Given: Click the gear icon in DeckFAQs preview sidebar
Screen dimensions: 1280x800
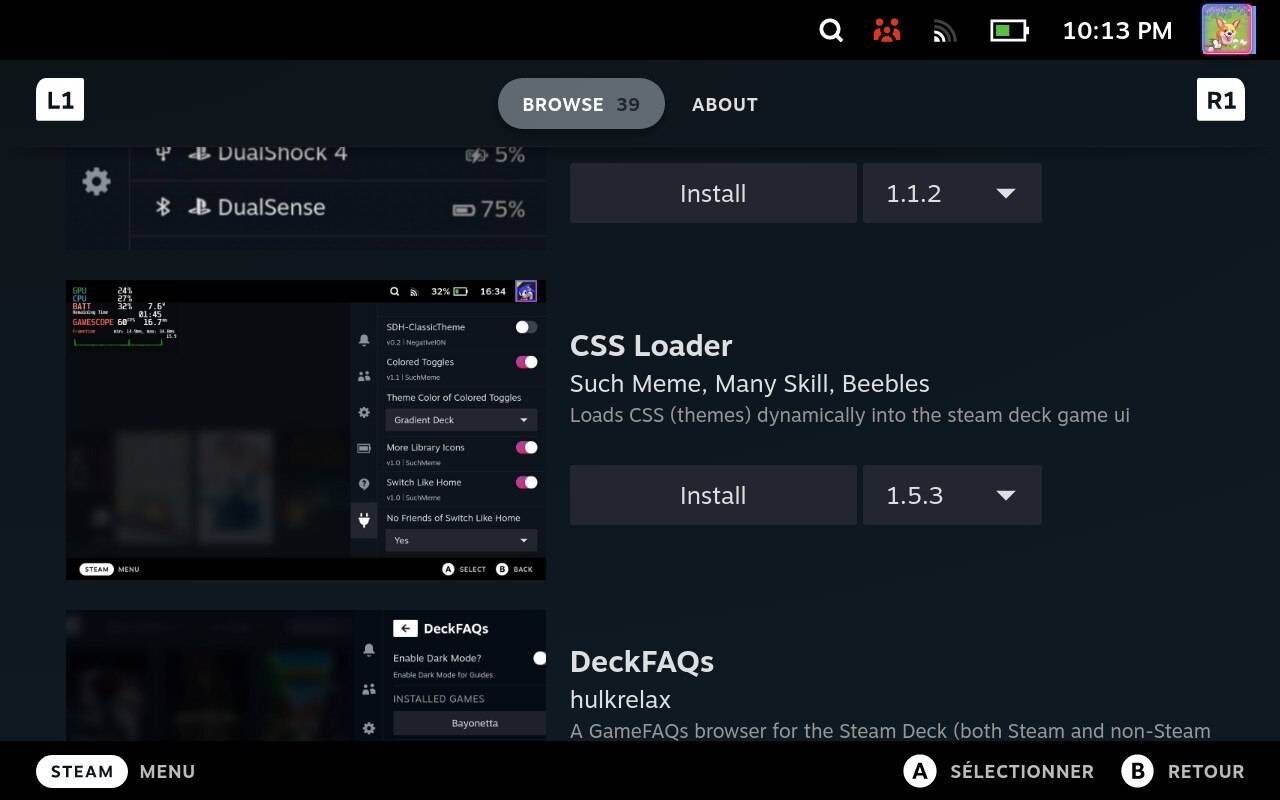Looking at the screenshot, I should tap(369, 728).
